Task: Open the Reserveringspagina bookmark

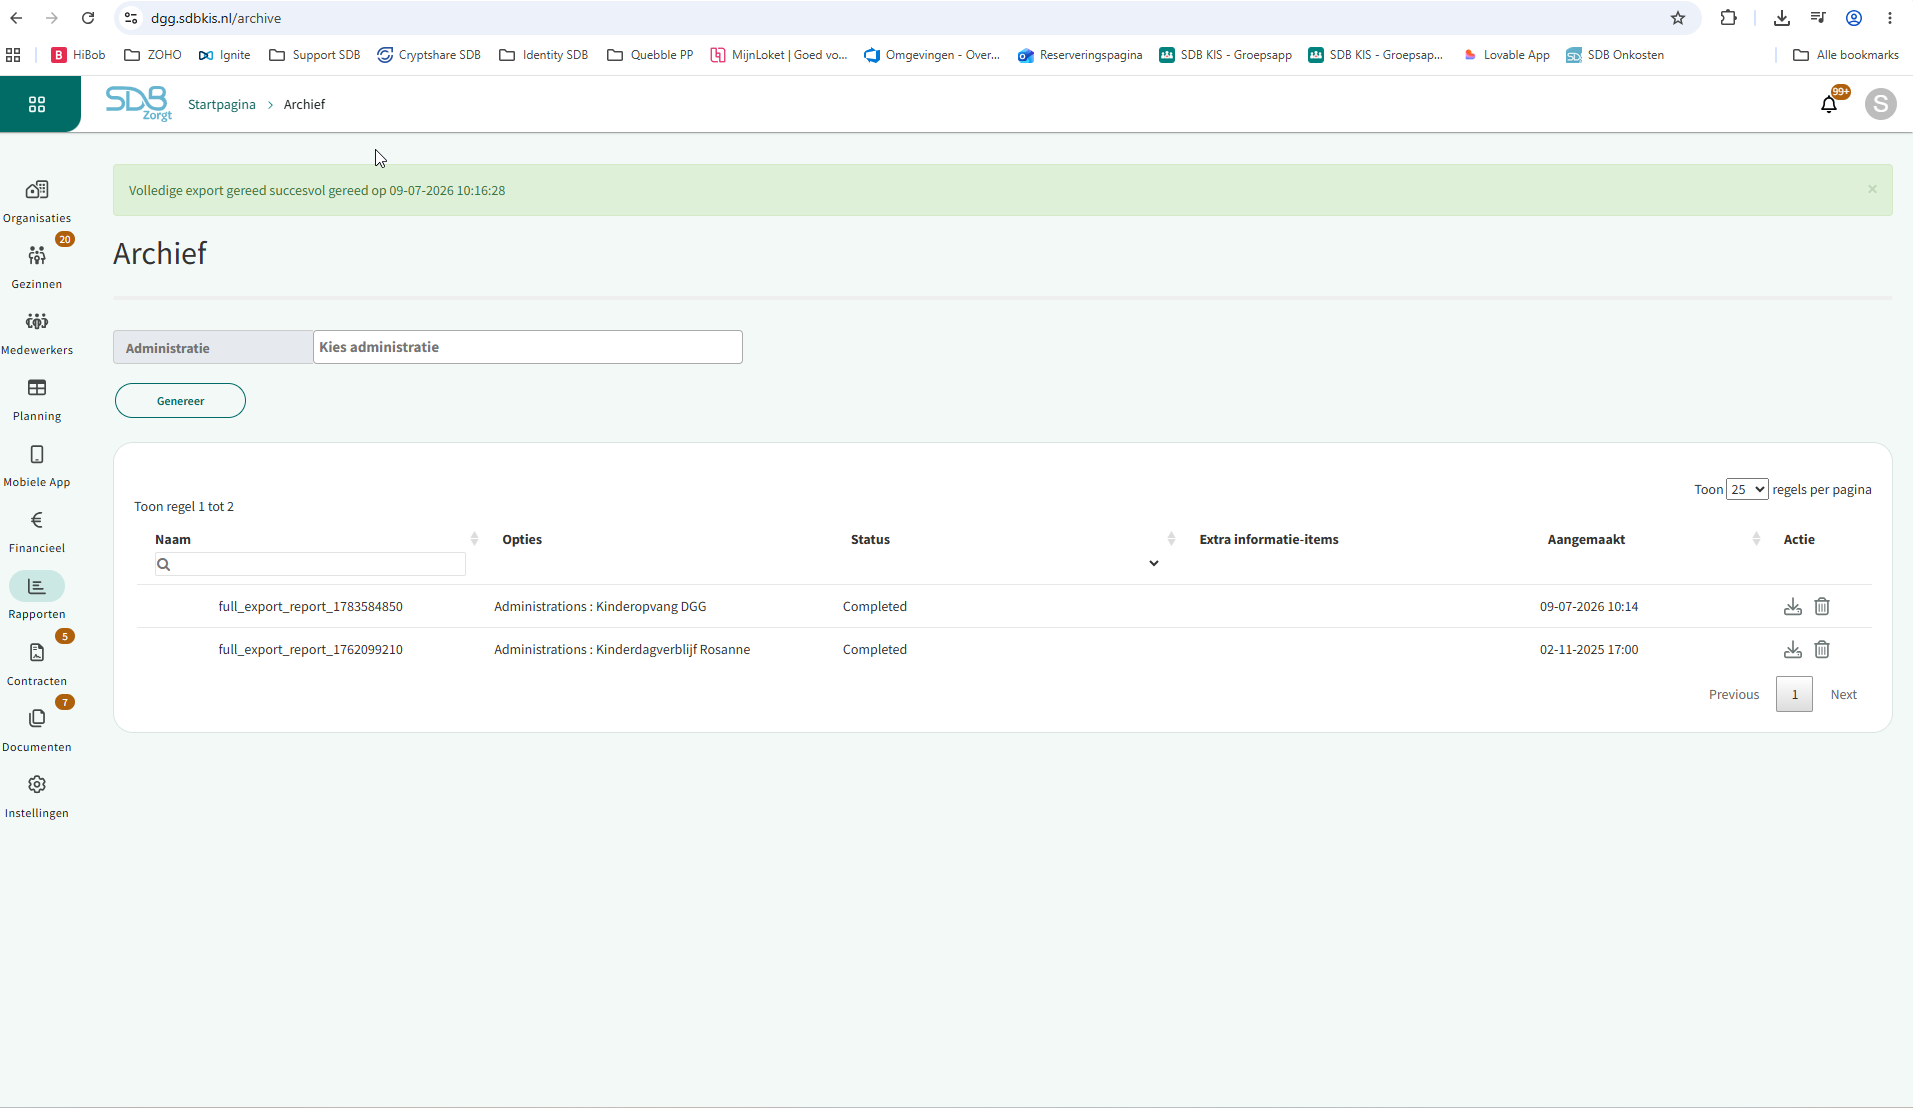Action: tap(1080, 55)
